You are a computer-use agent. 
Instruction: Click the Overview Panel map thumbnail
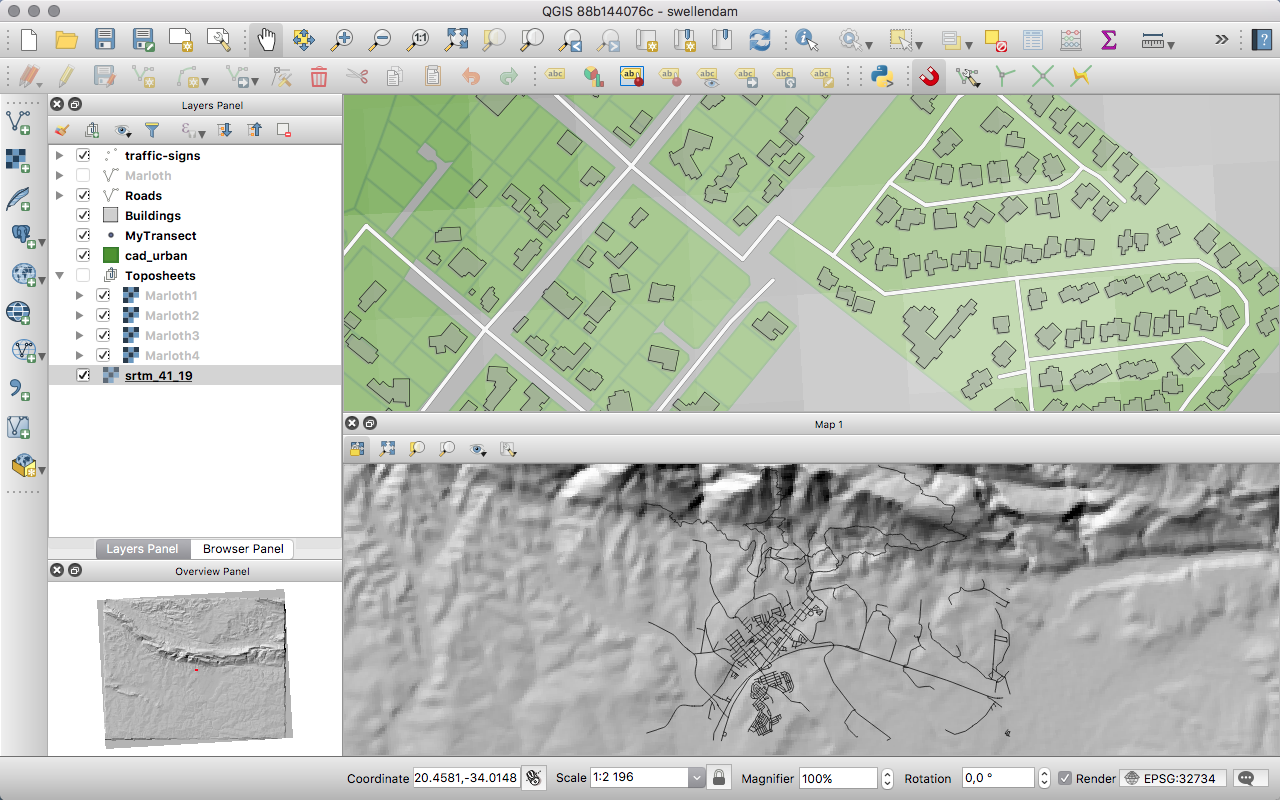pyautogui.click(x=194, y=669)
